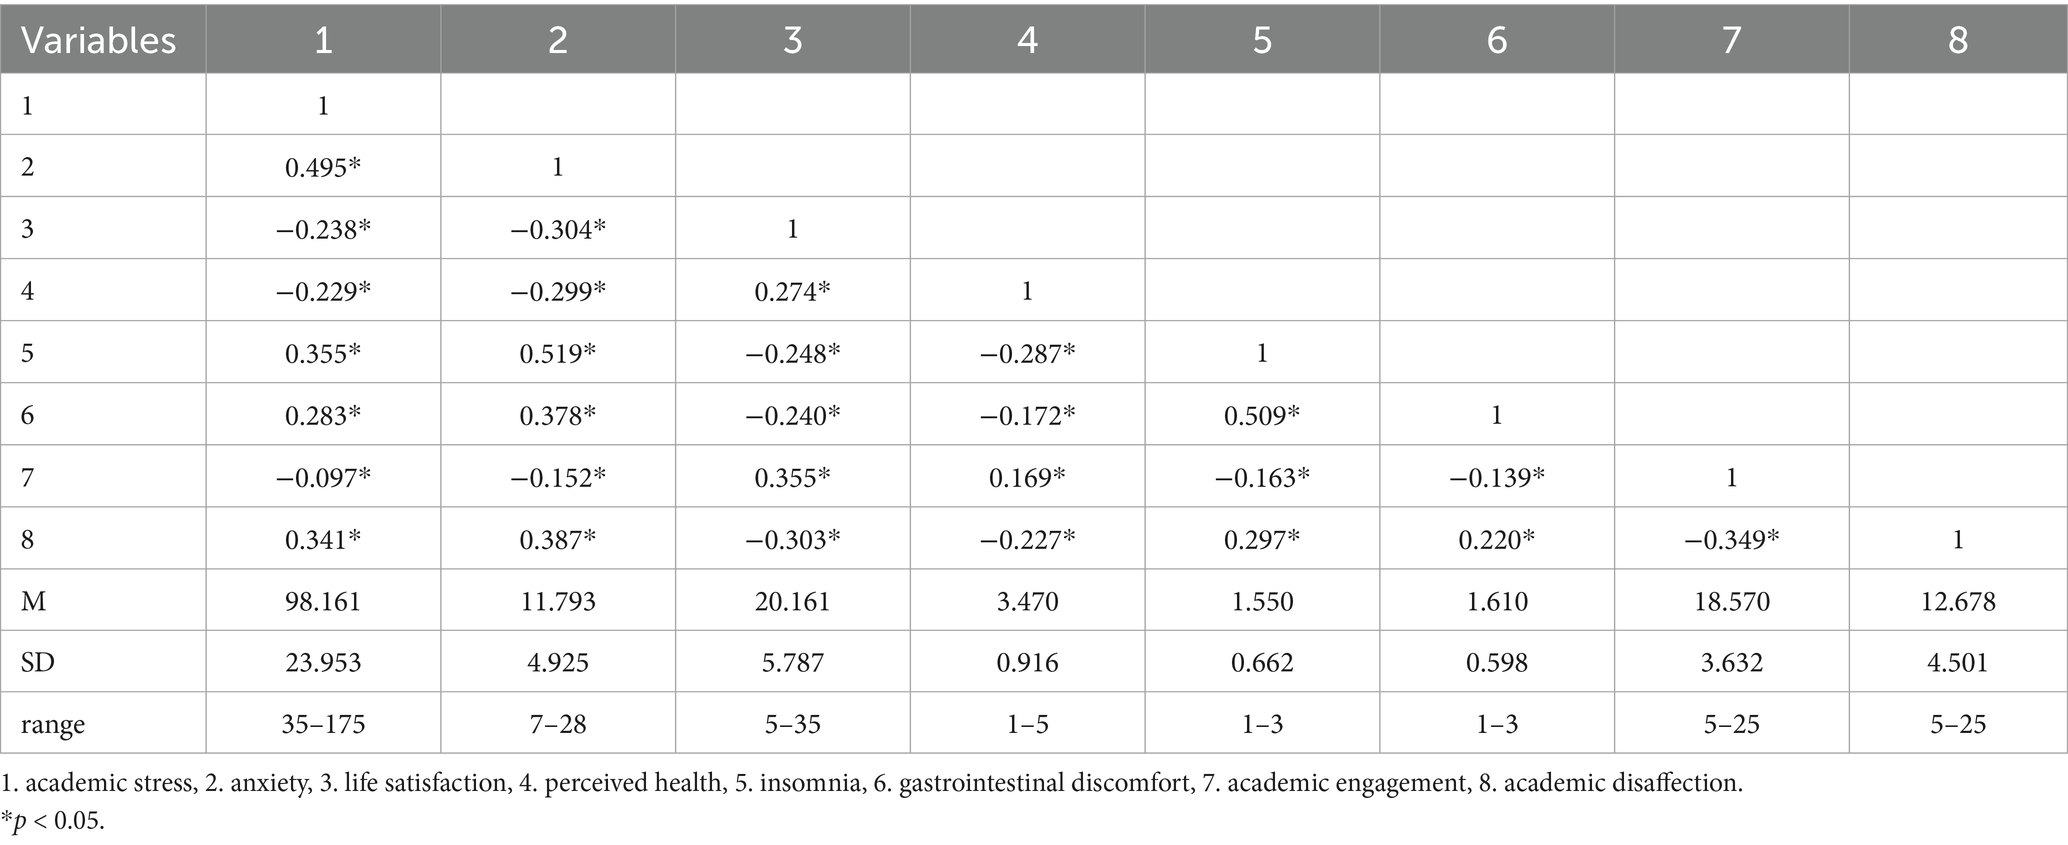
Task: Select the 0.509* insomnia correlation
Action: pos(1262,415)
